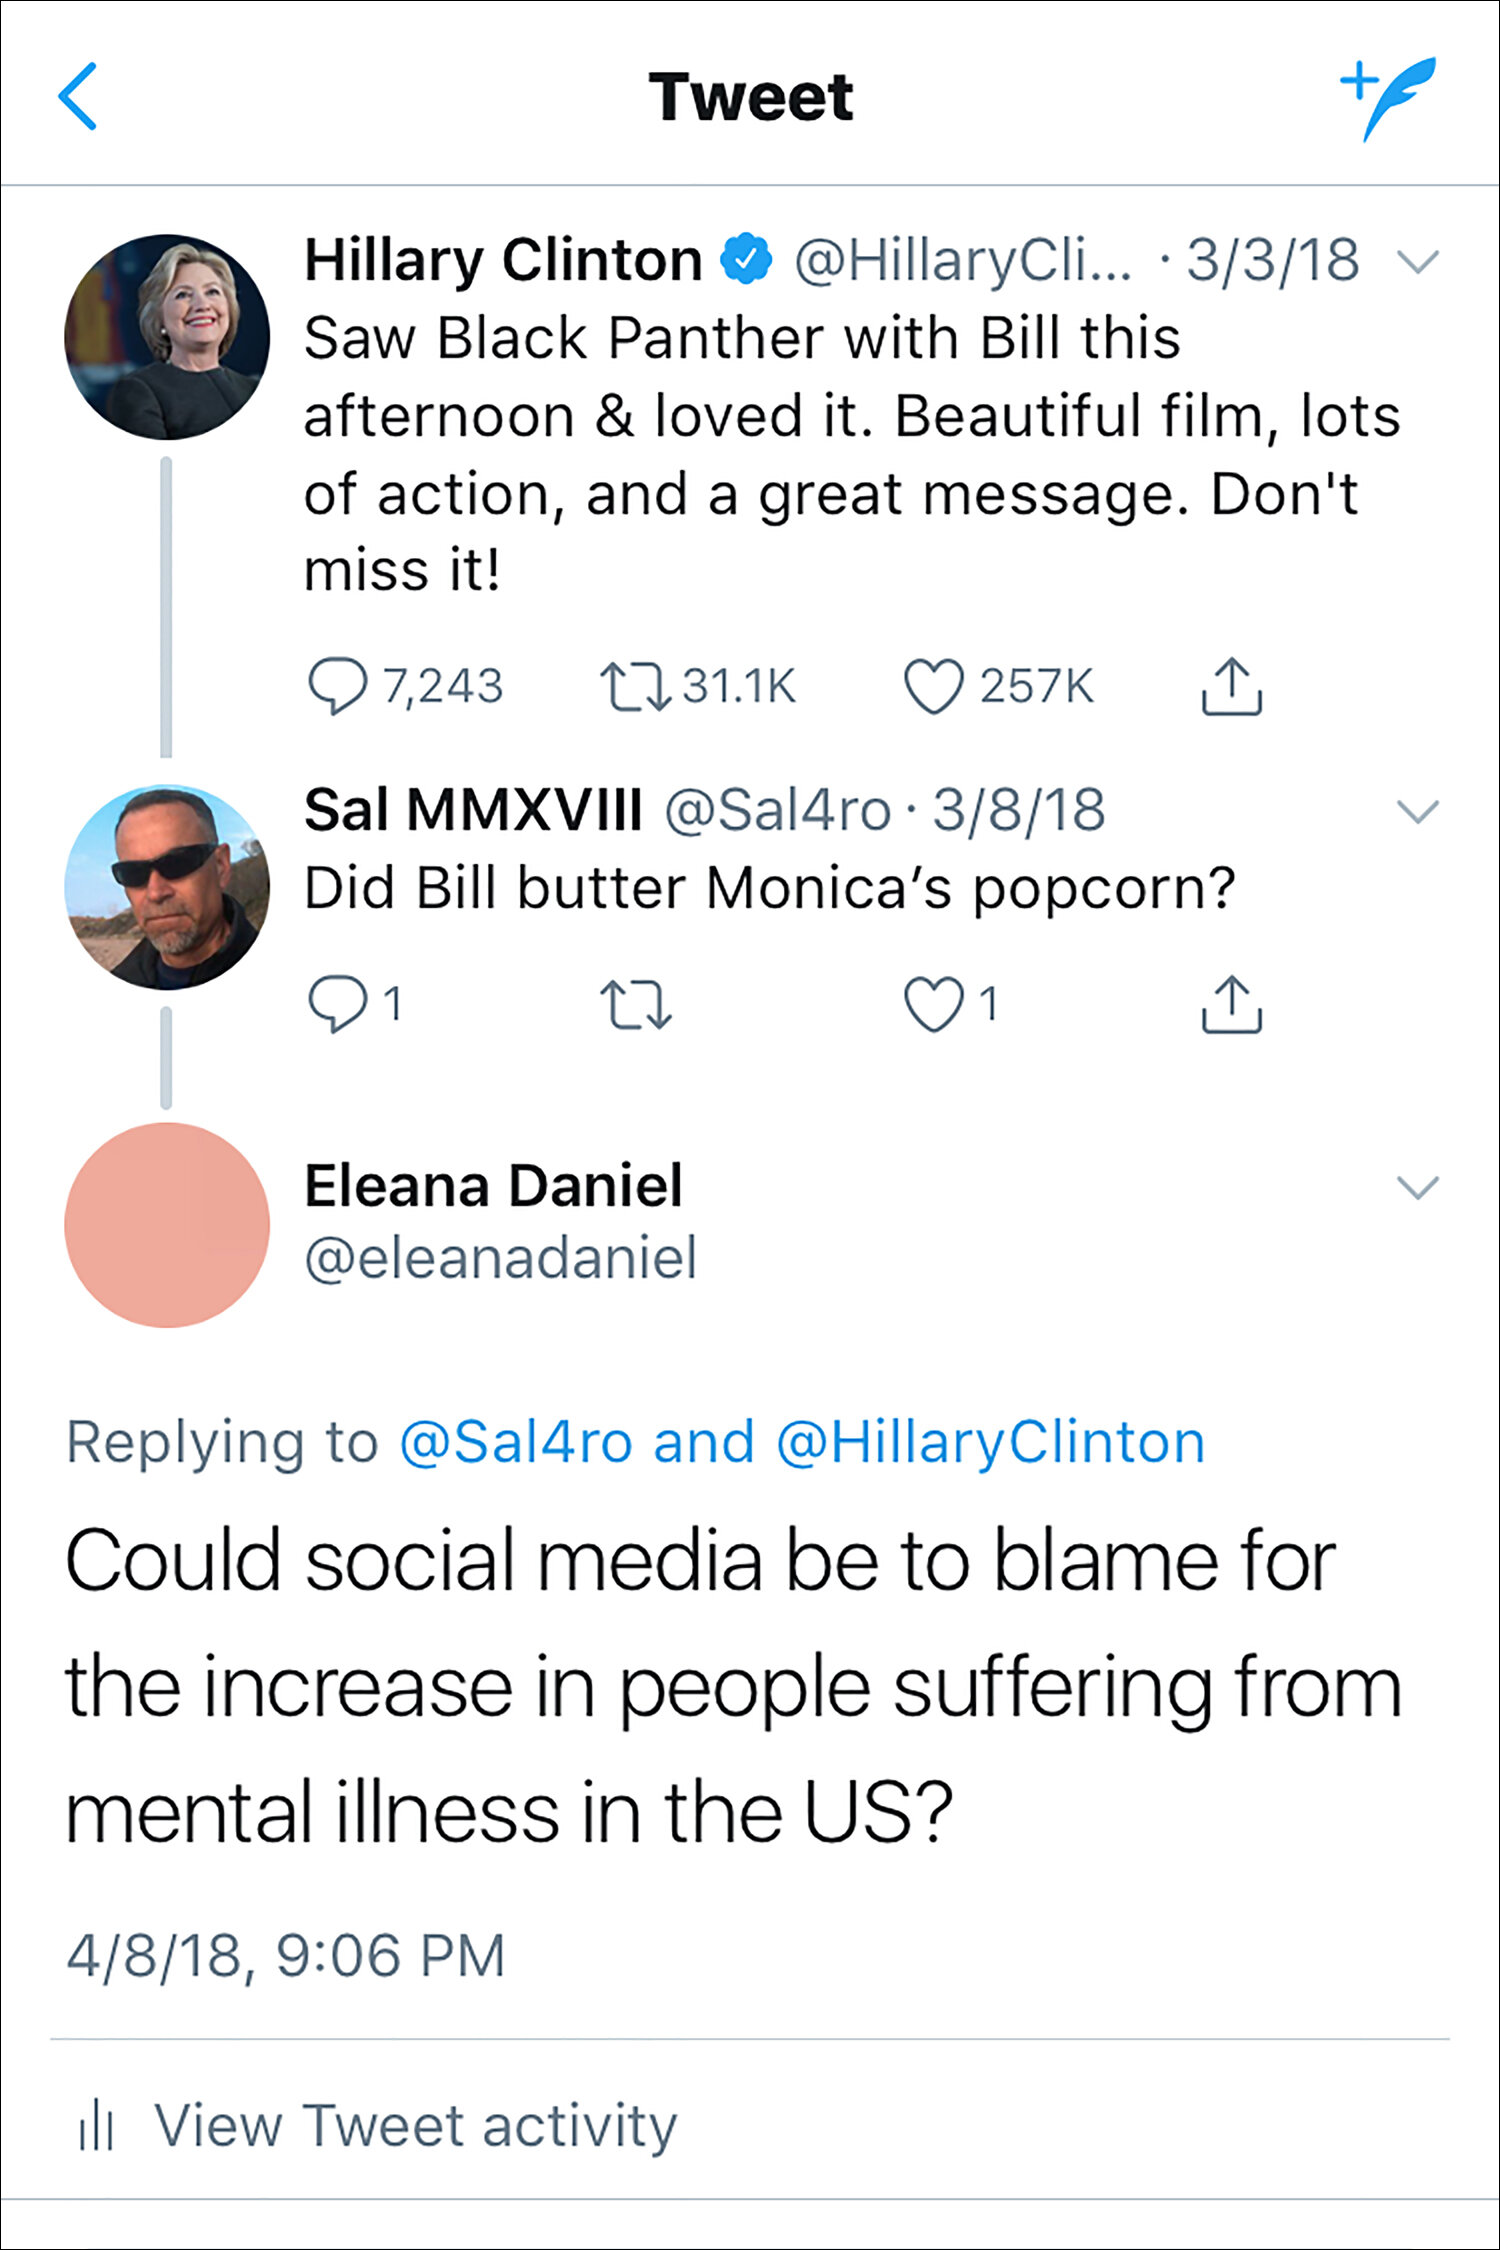Open Sal MMXVIII's profile photo
Image resolution: width=1500 pixels, height=2250 pixels.
pyautogui.click(x=167, y=887)
